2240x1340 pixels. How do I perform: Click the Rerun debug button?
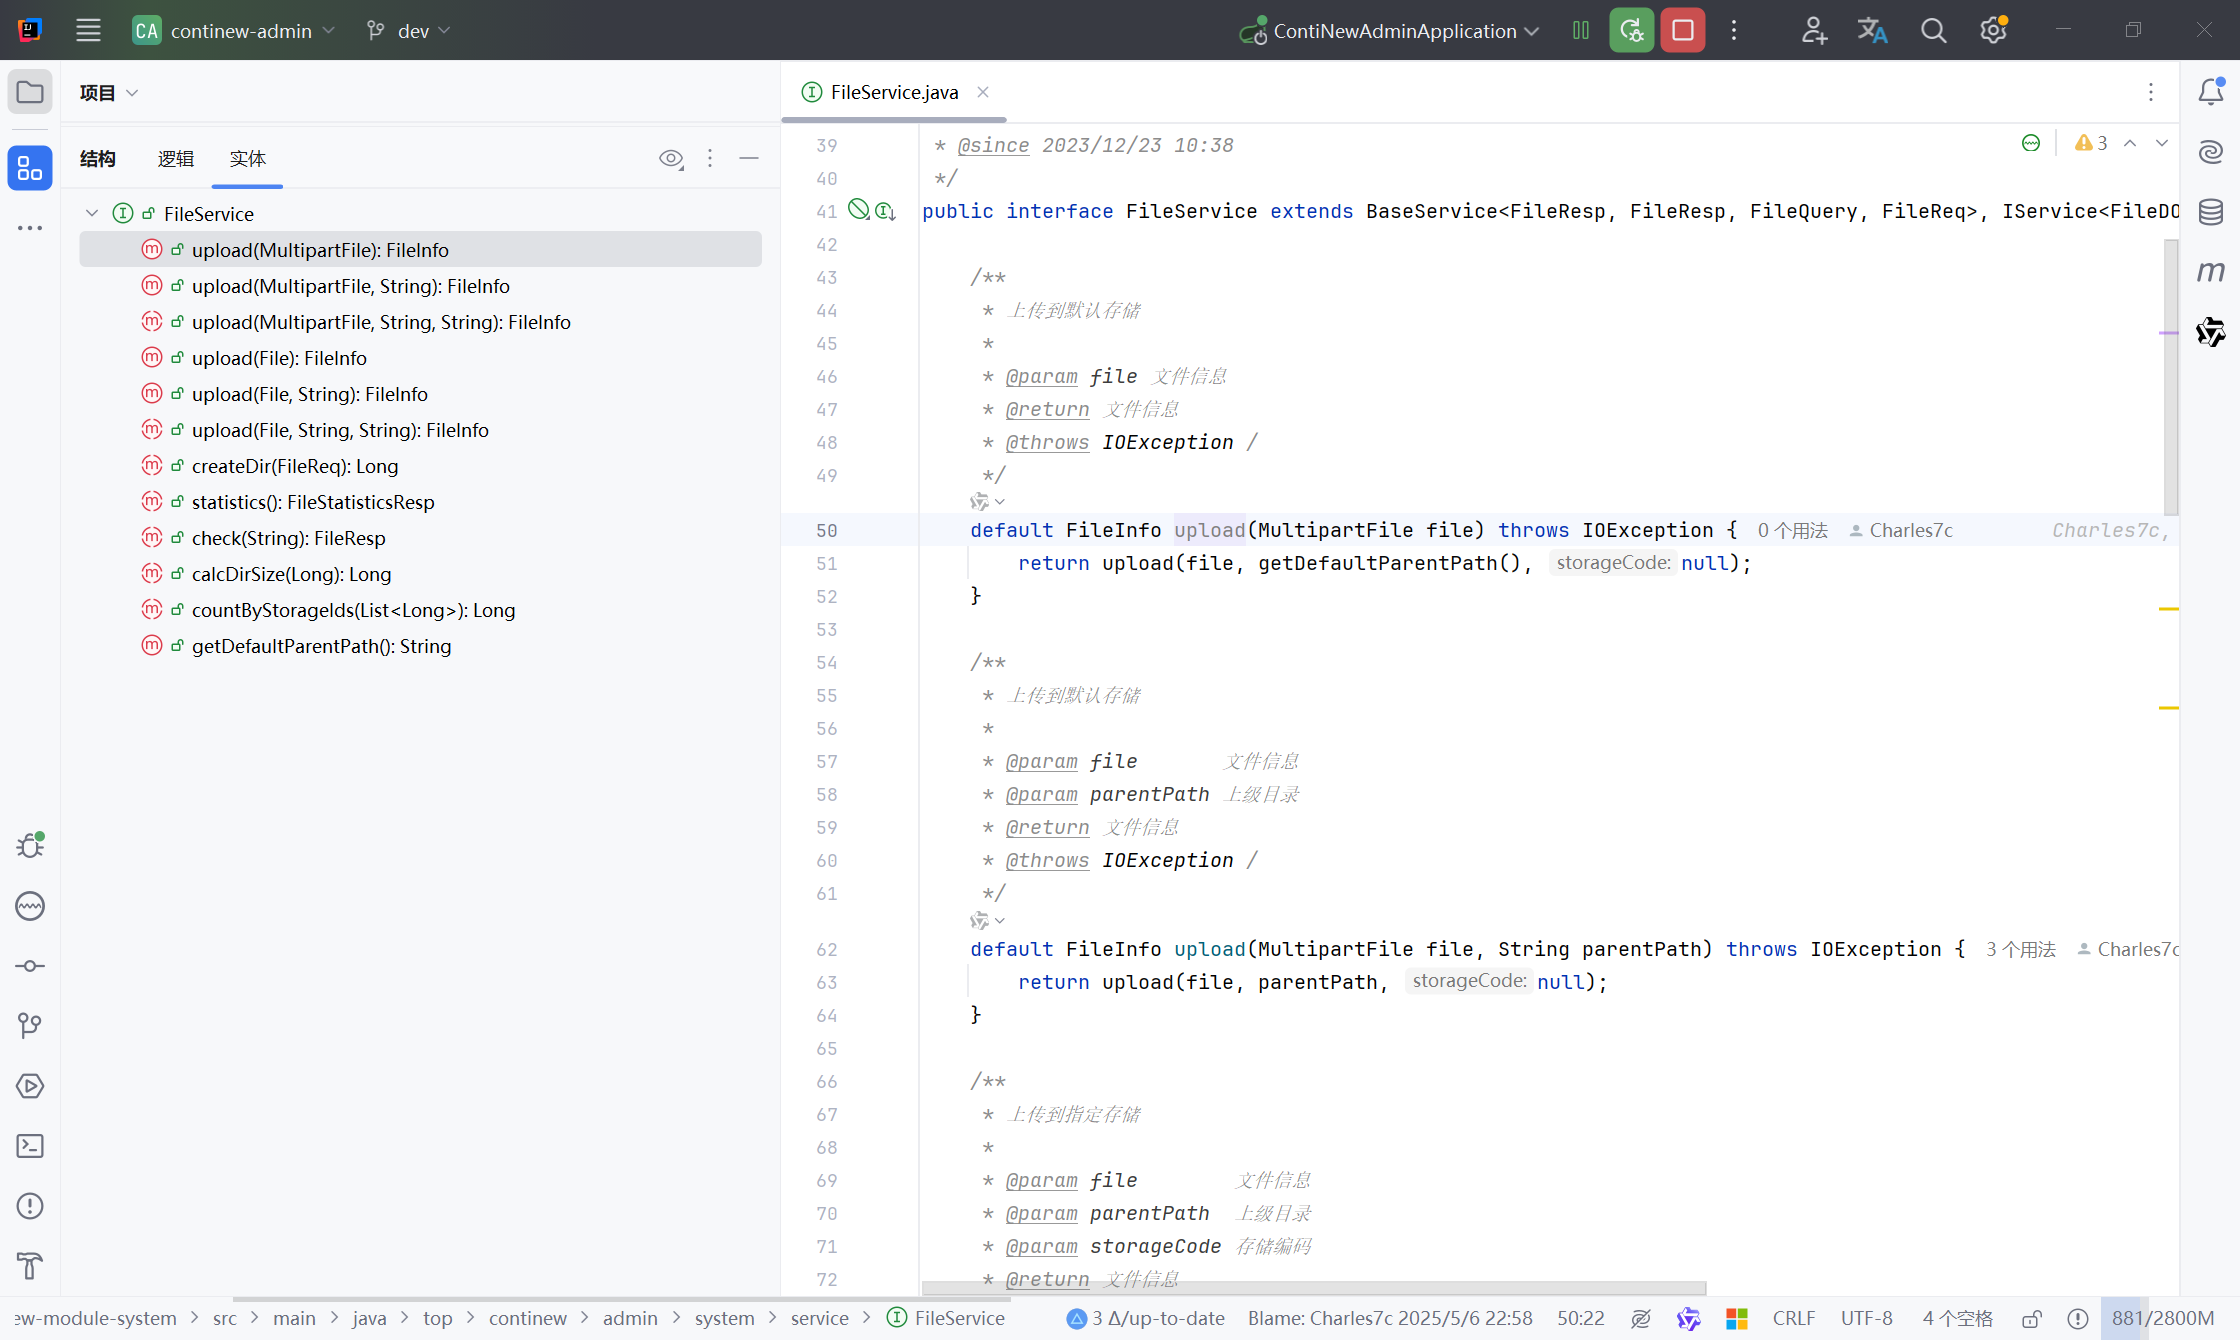(x=1631, y=30)
